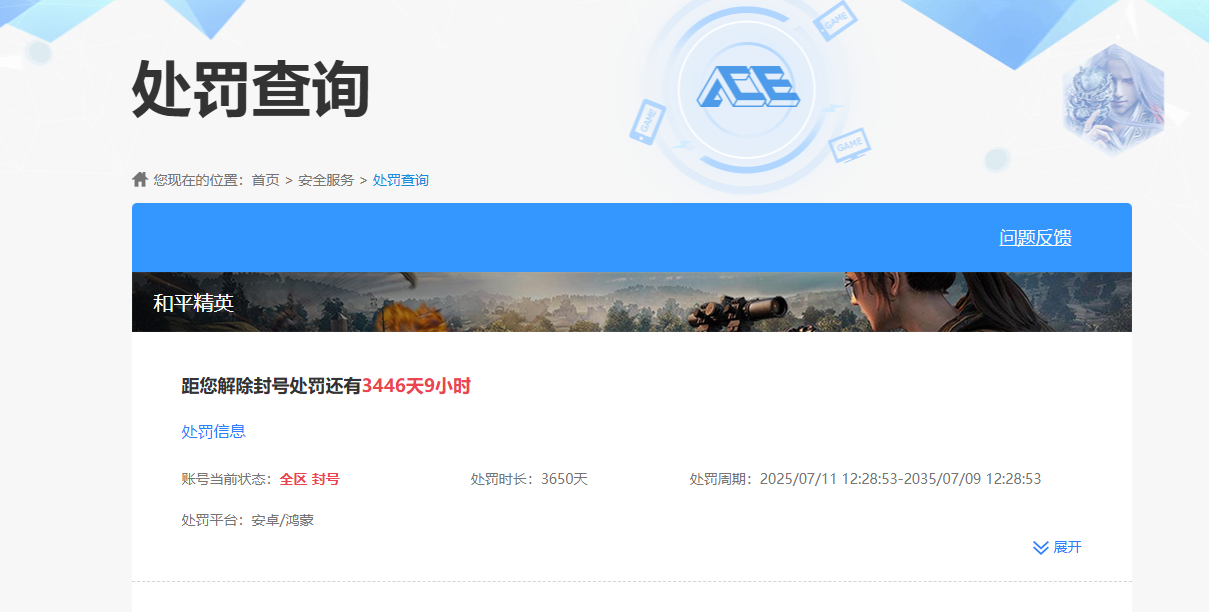Select the 和平精英 game title
The width and height of the screenshot is (1209, 612).
click(x=193, y=303)
